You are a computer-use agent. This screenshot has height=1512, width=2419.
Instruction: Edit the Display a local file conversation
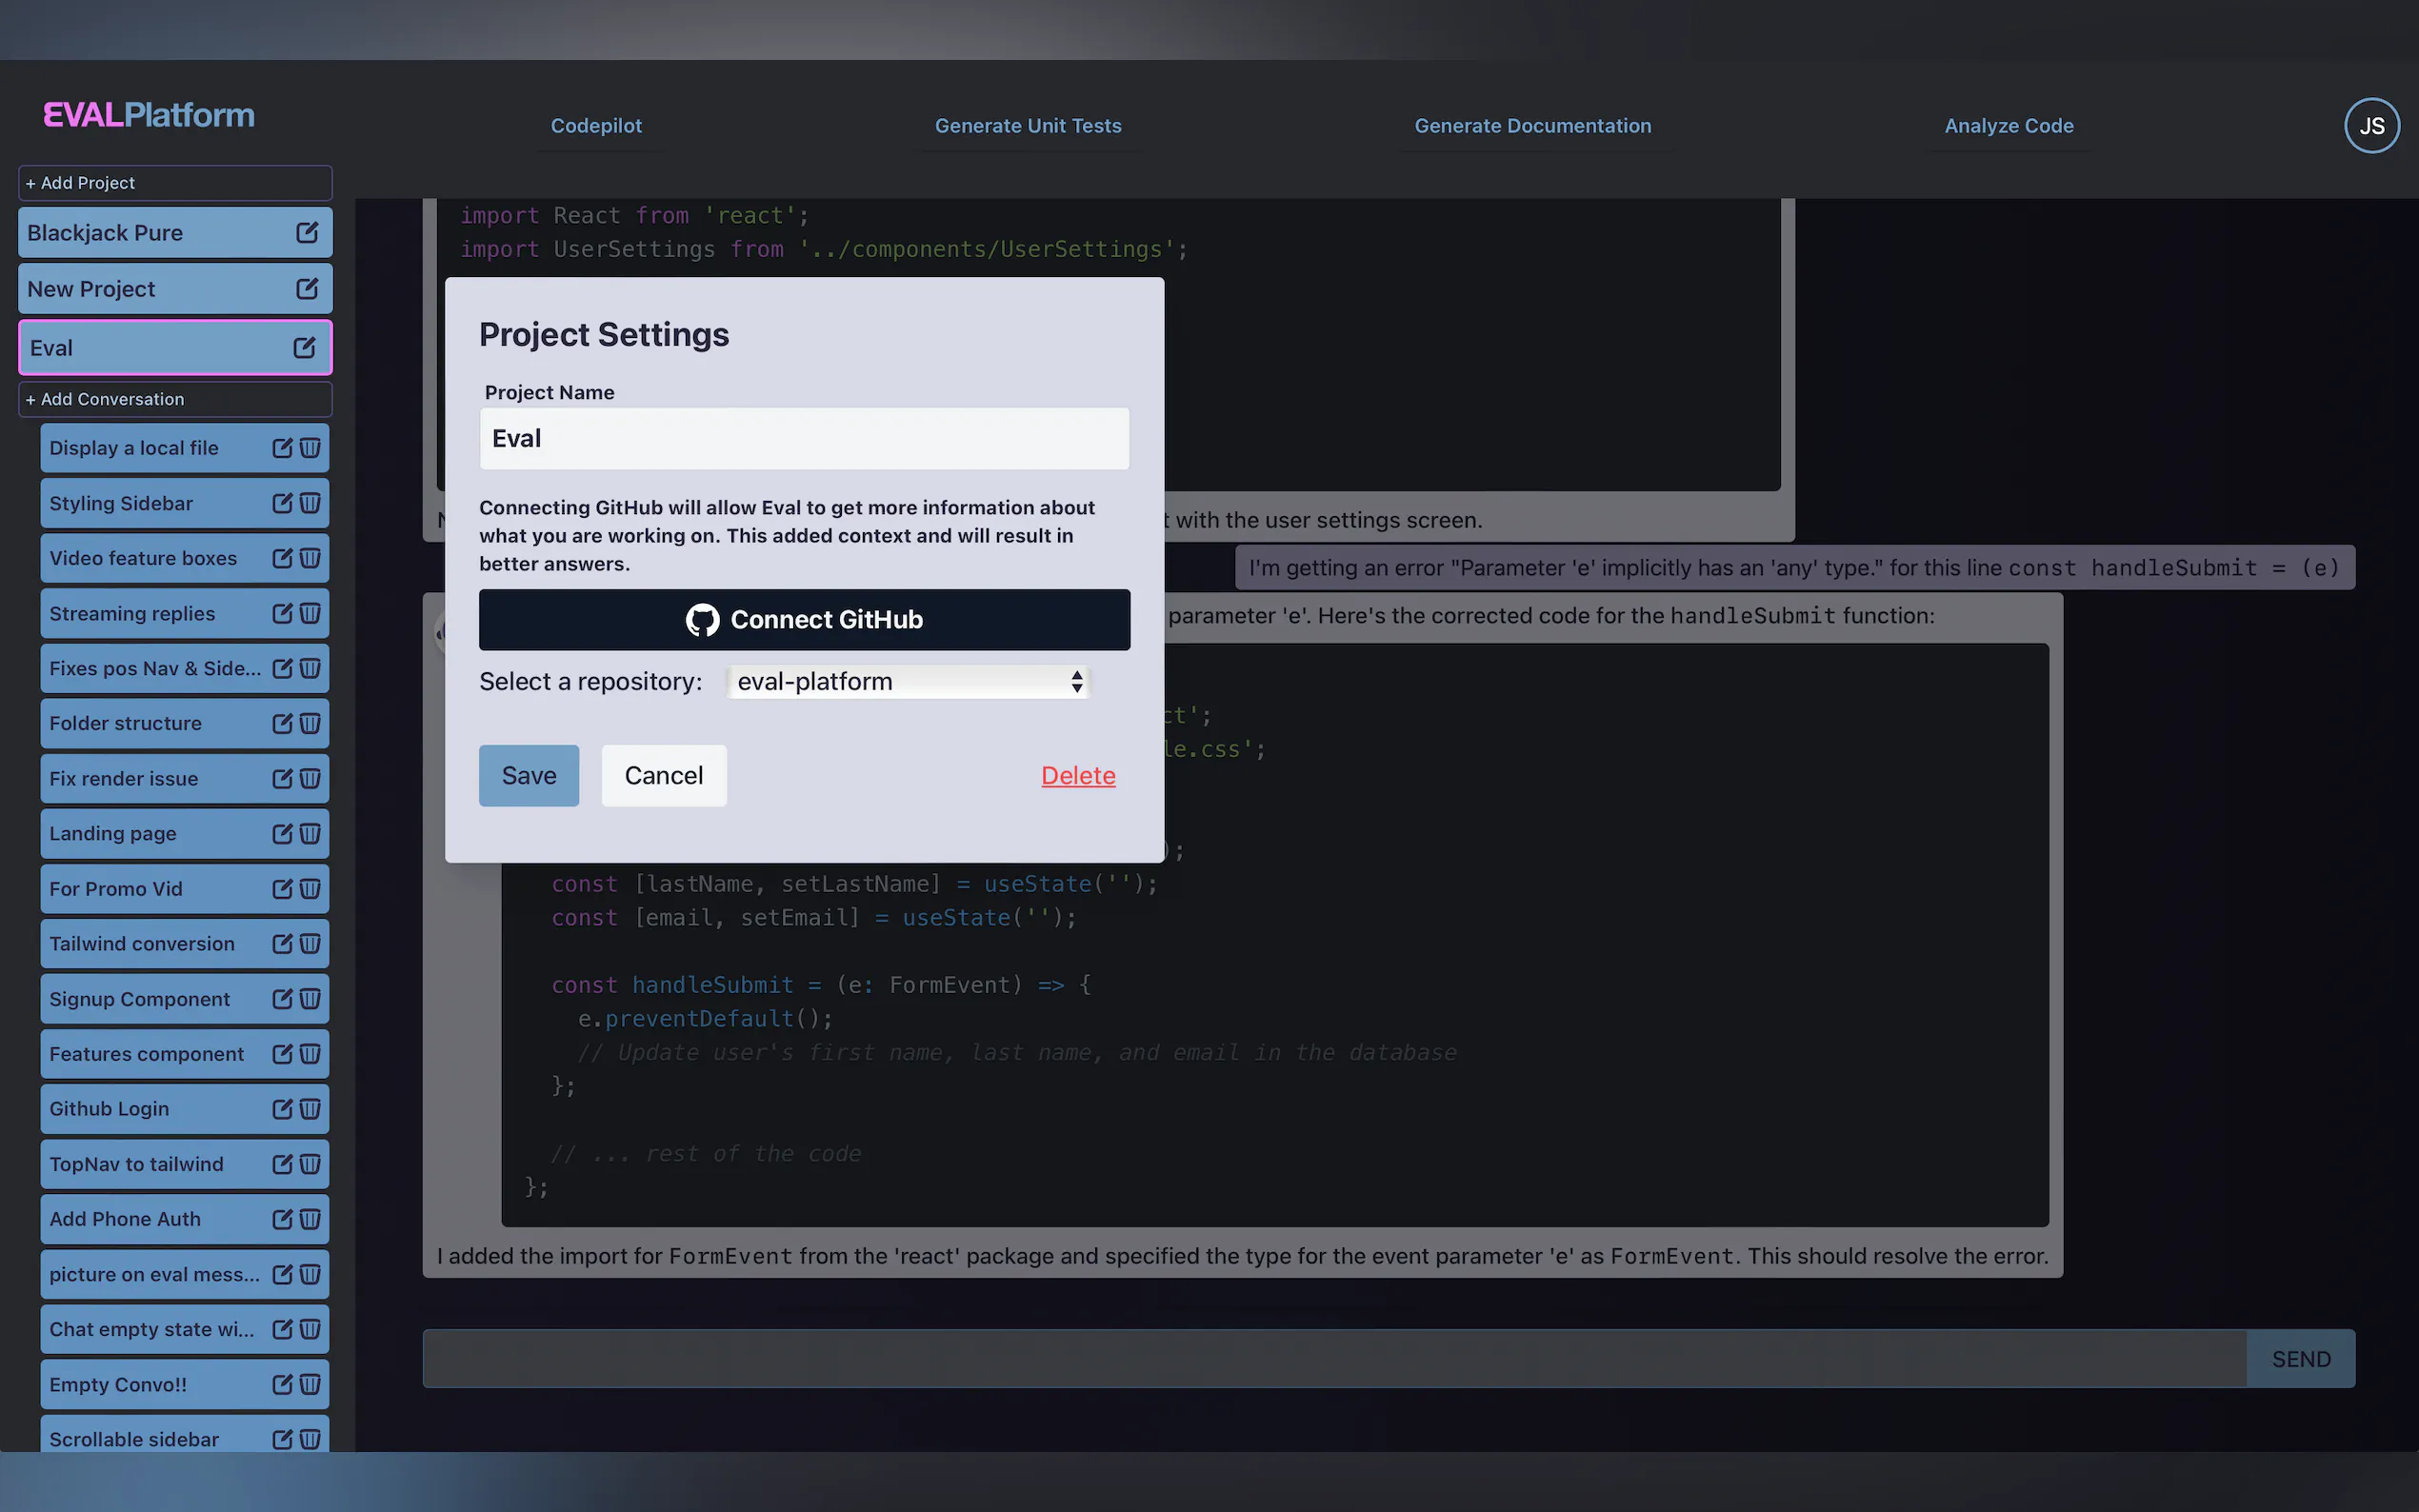(282, 448)
